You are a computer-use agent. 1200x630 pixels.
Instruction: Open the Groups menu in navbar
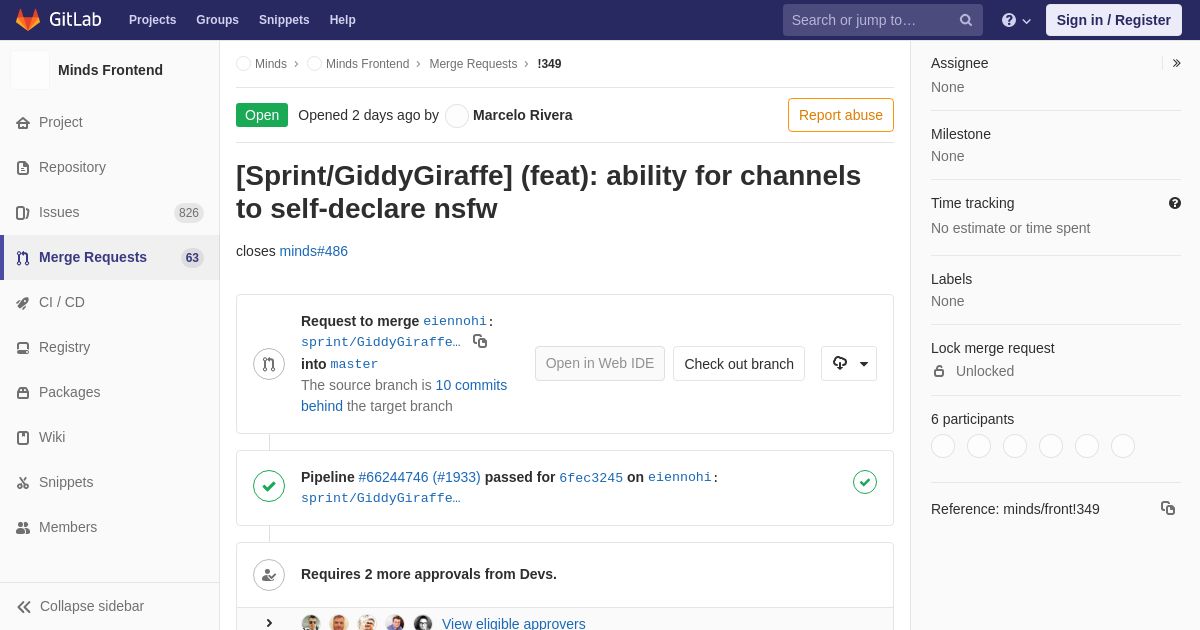[217, 20]
